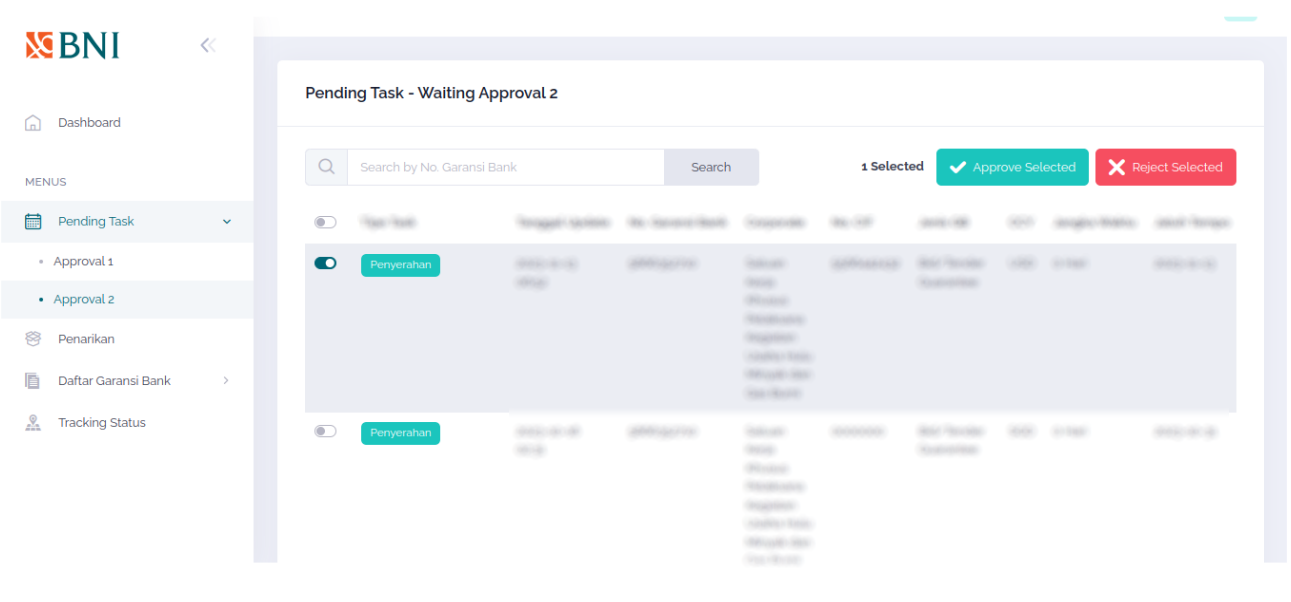Click the Dashboard home icon
This screenshot has width=1291, height=602.
click(33, 123)
